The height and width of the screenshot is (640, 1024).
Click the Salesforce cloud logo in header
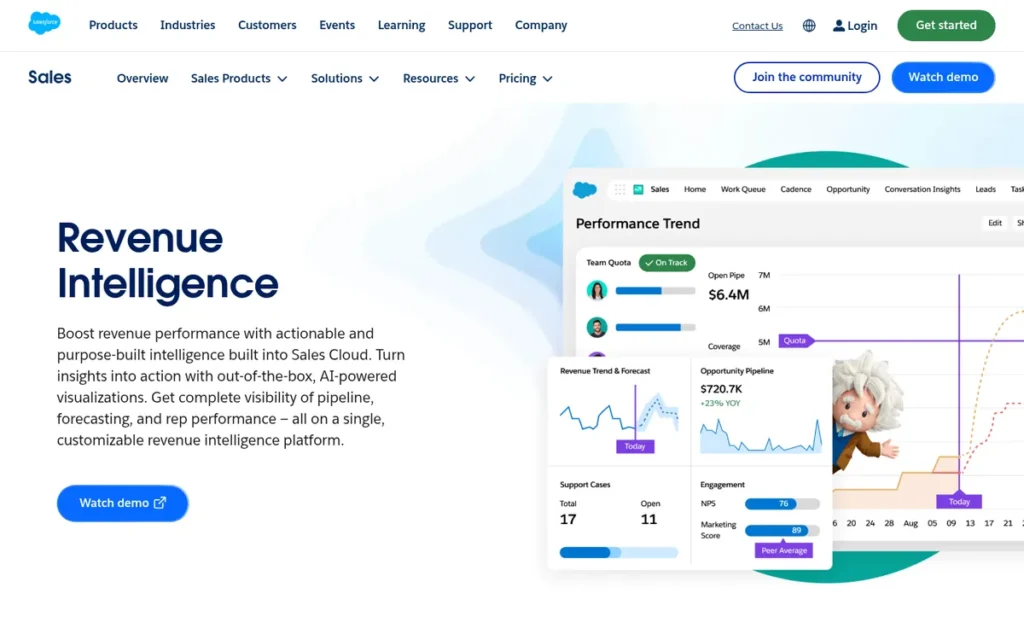pos(44,24)
